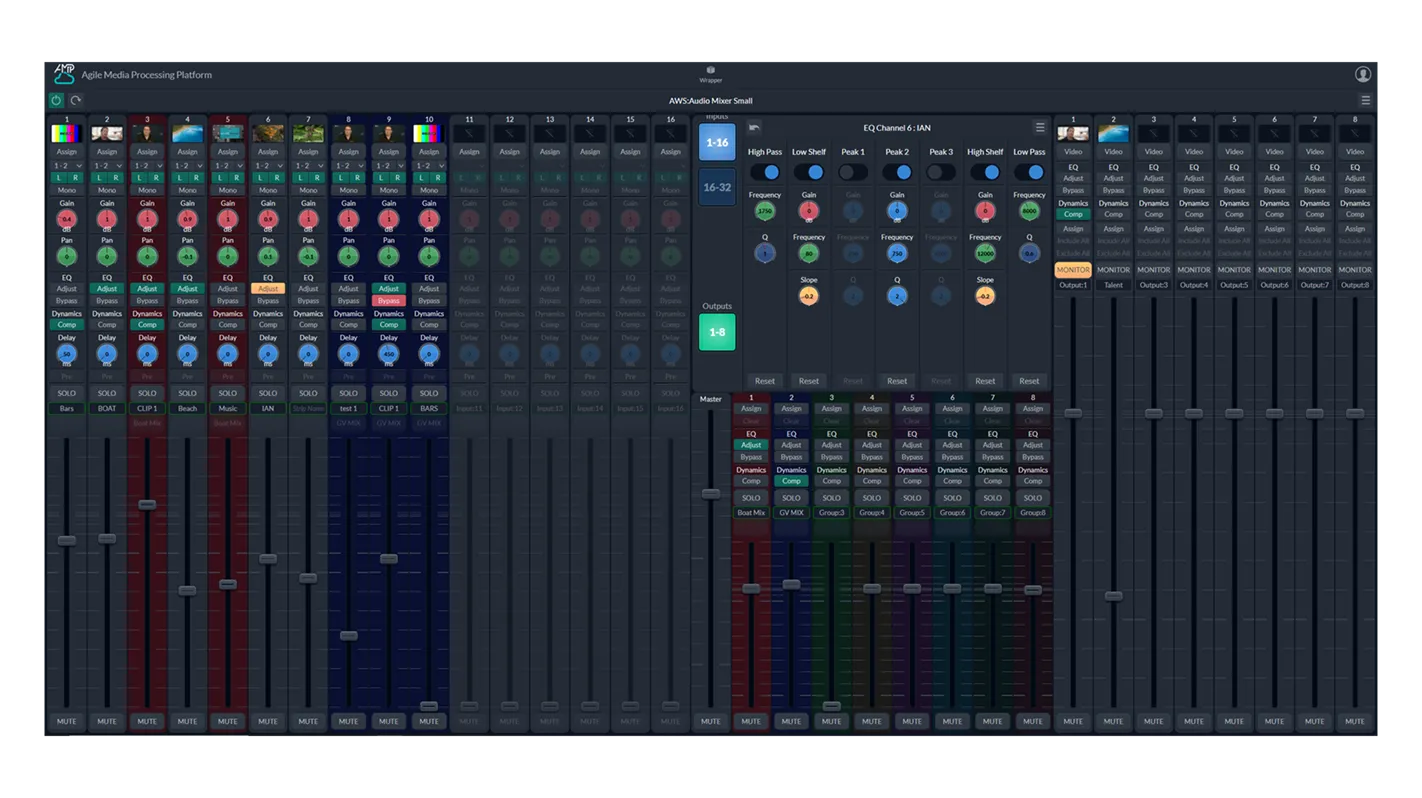The width and height of the screenshot is (1422, 798).
Task: Enable the Peak 1 EQ band switch
Action: (x=853, y=172)
